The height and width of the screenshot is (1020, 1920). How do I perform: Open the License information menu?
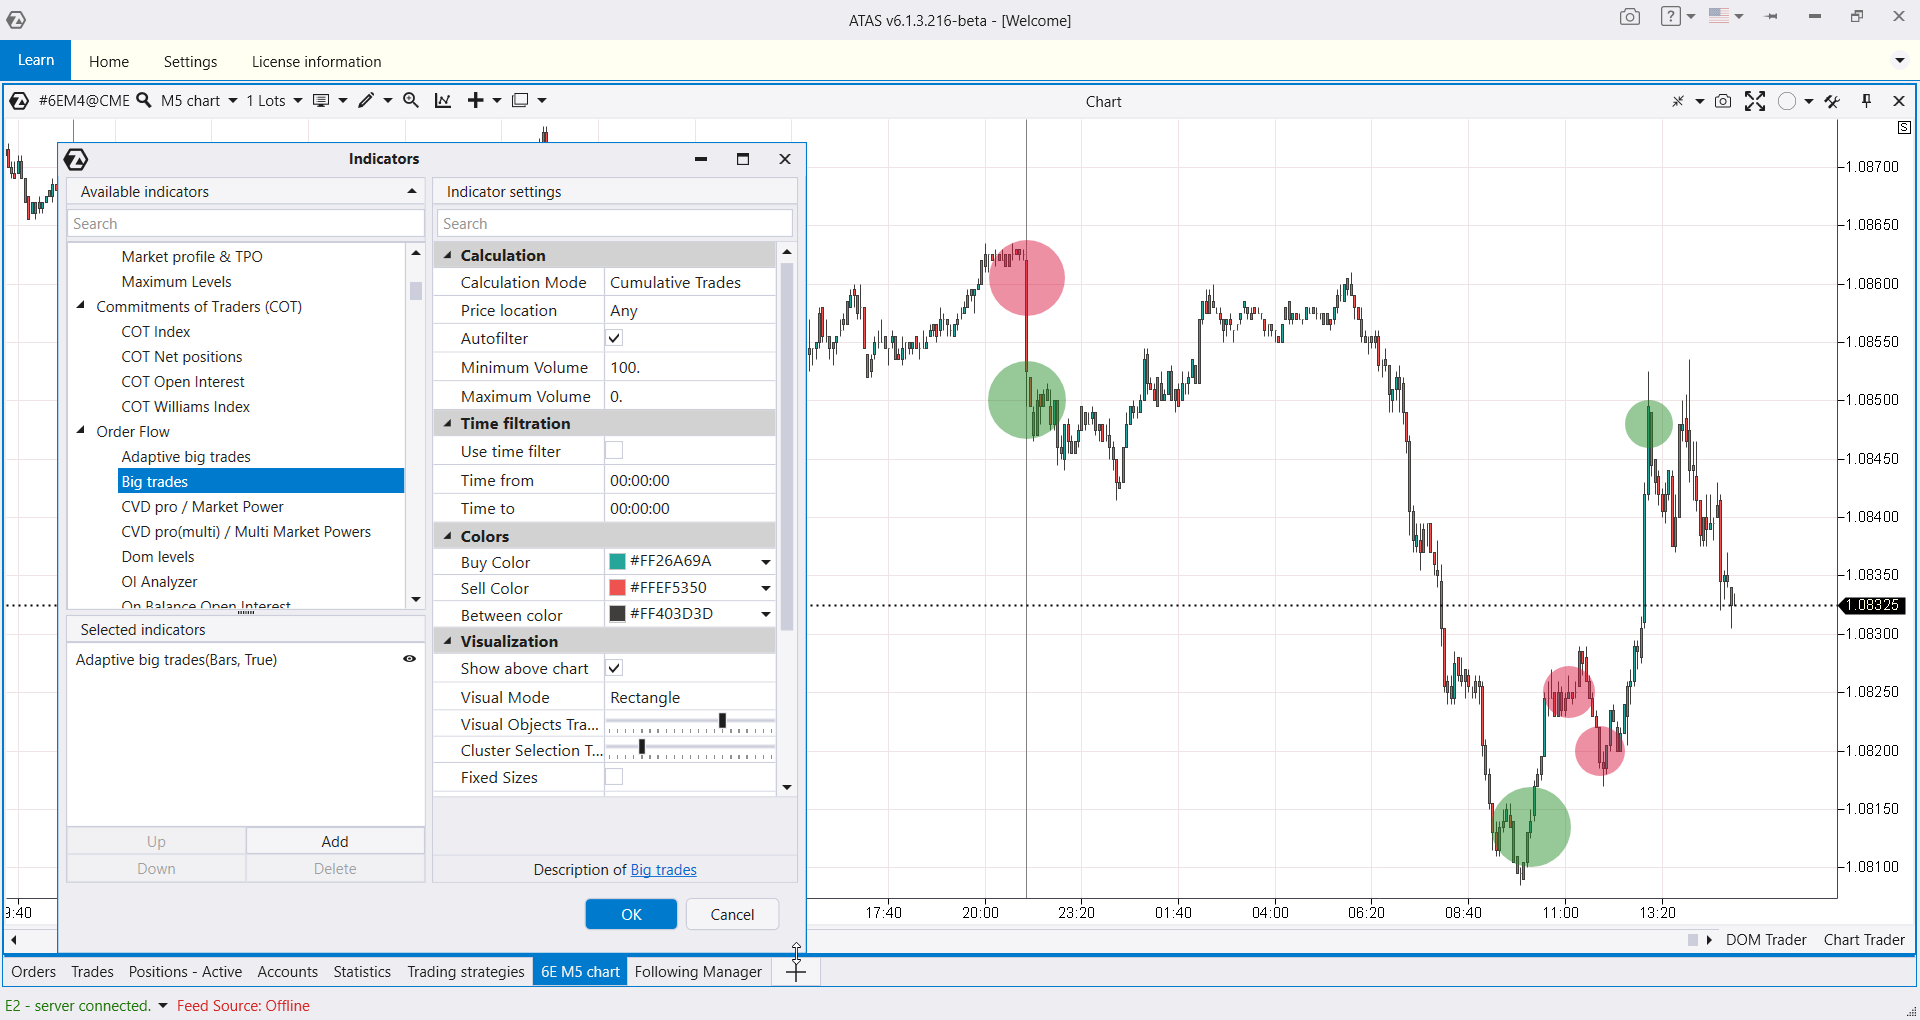click(x=316, y=61)
